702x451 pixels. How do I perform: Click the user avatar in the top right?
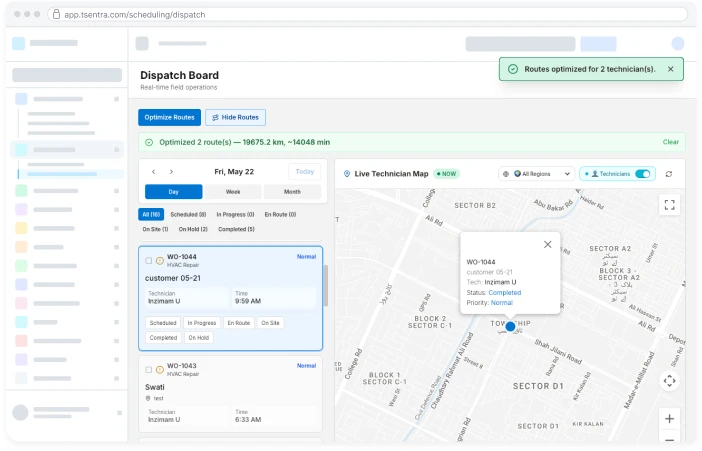[678, 43]
